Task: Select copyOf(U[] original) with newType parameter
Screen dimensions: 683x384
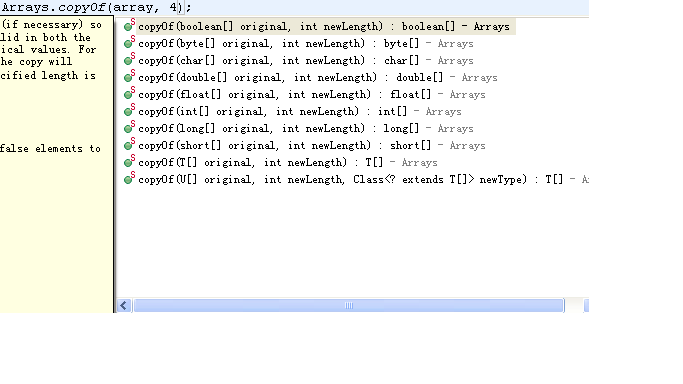Action: [x=363, y=179]
